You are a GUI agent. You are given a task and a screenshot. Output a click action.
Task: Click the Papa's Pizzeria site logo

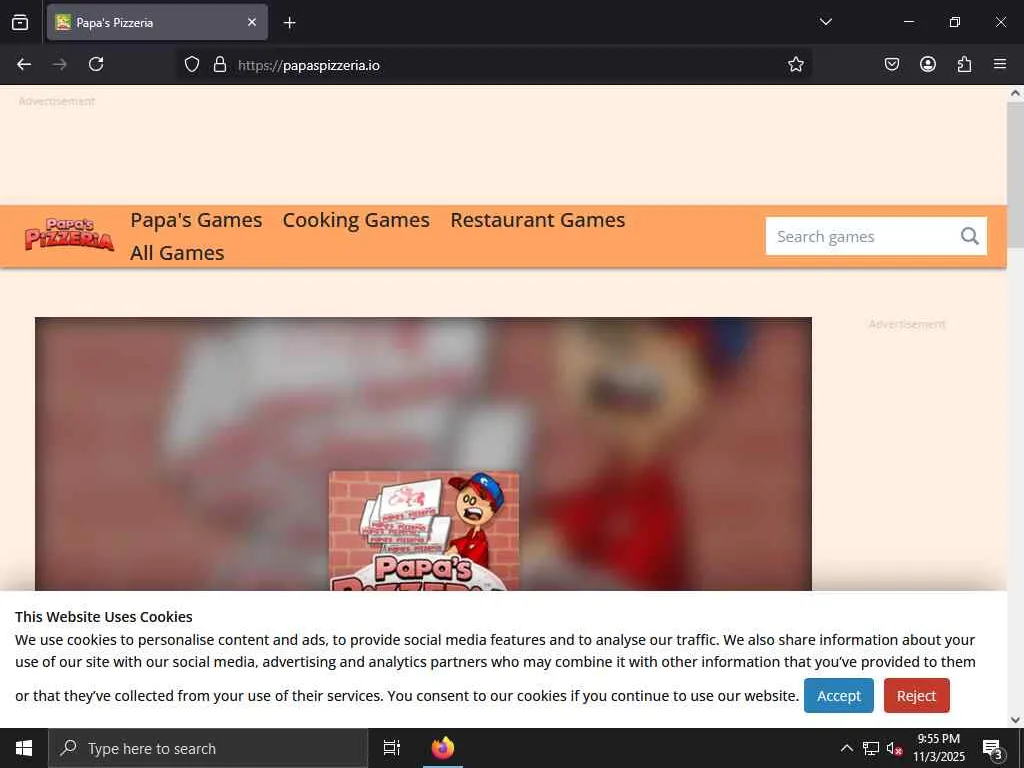pos(69,235)
